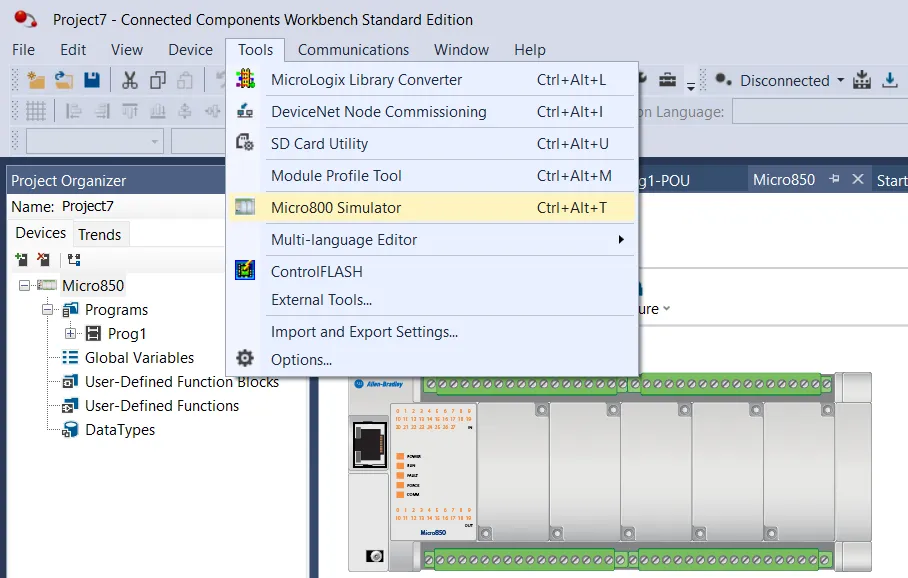Click the Options gear icon
Screen dimensions: 908x578
(245, 358)
